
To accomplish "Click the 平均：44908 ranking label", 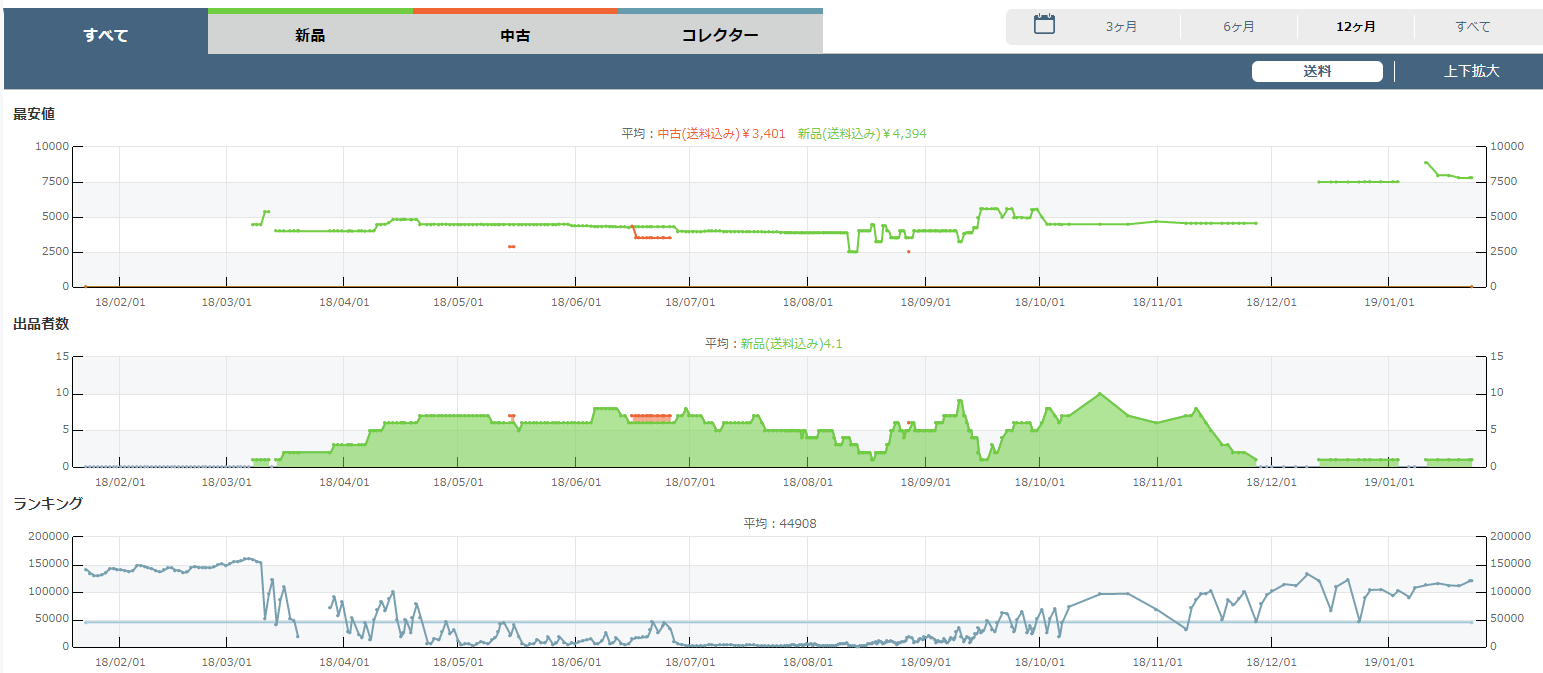I will tap(780, 523).
